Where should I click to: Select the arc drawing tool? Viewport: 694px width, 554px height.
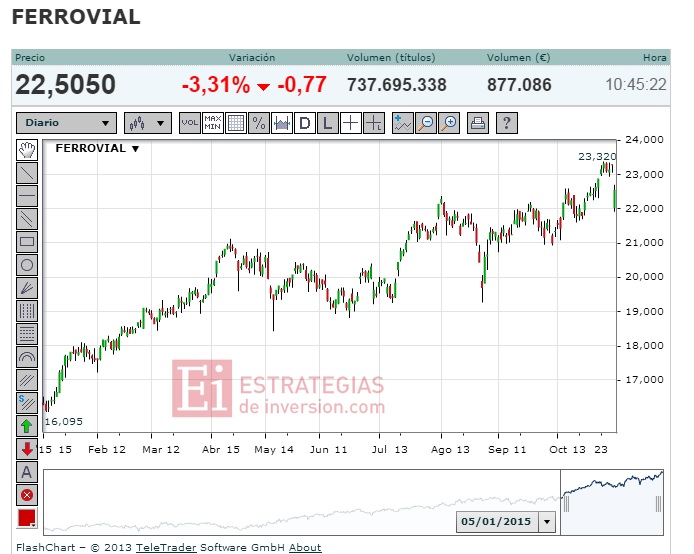[27, 357]
